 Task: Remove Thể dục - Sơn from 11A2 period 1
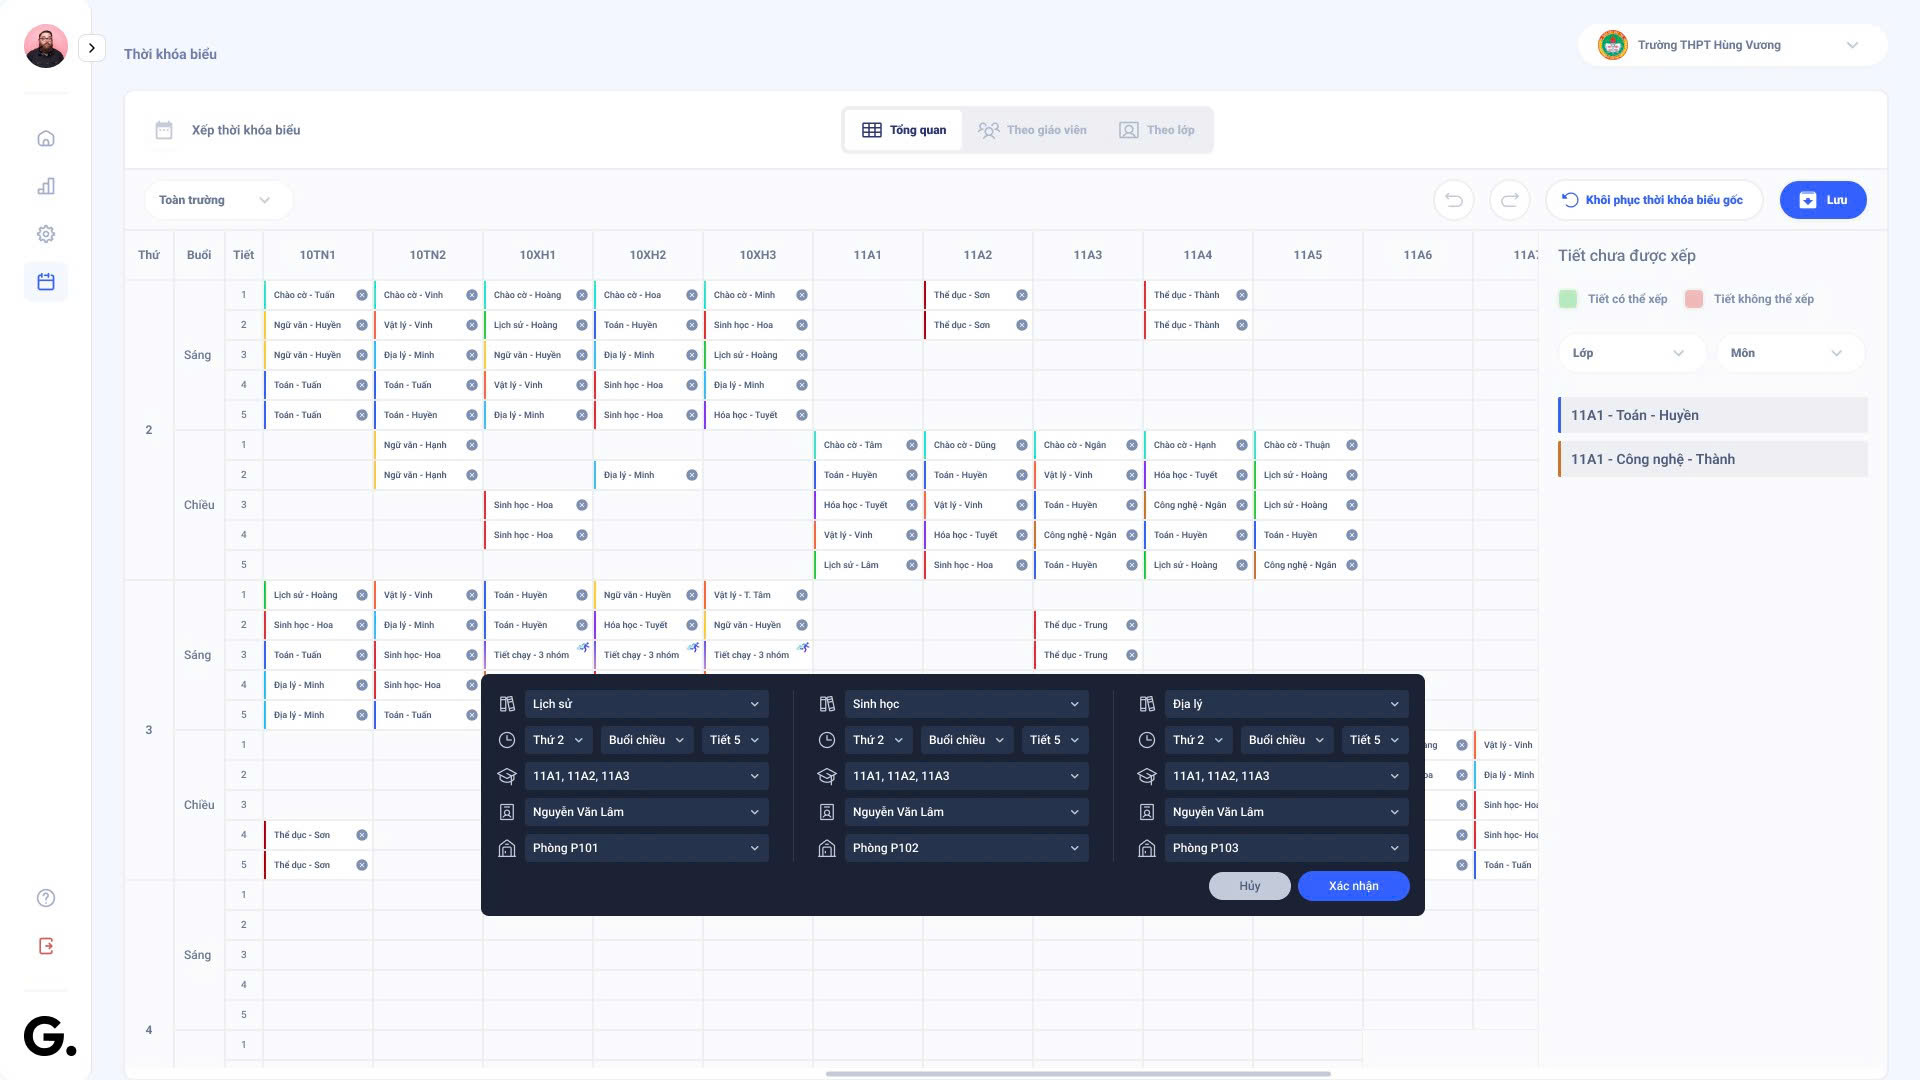pyautogui.click(x=1022, y=295)
